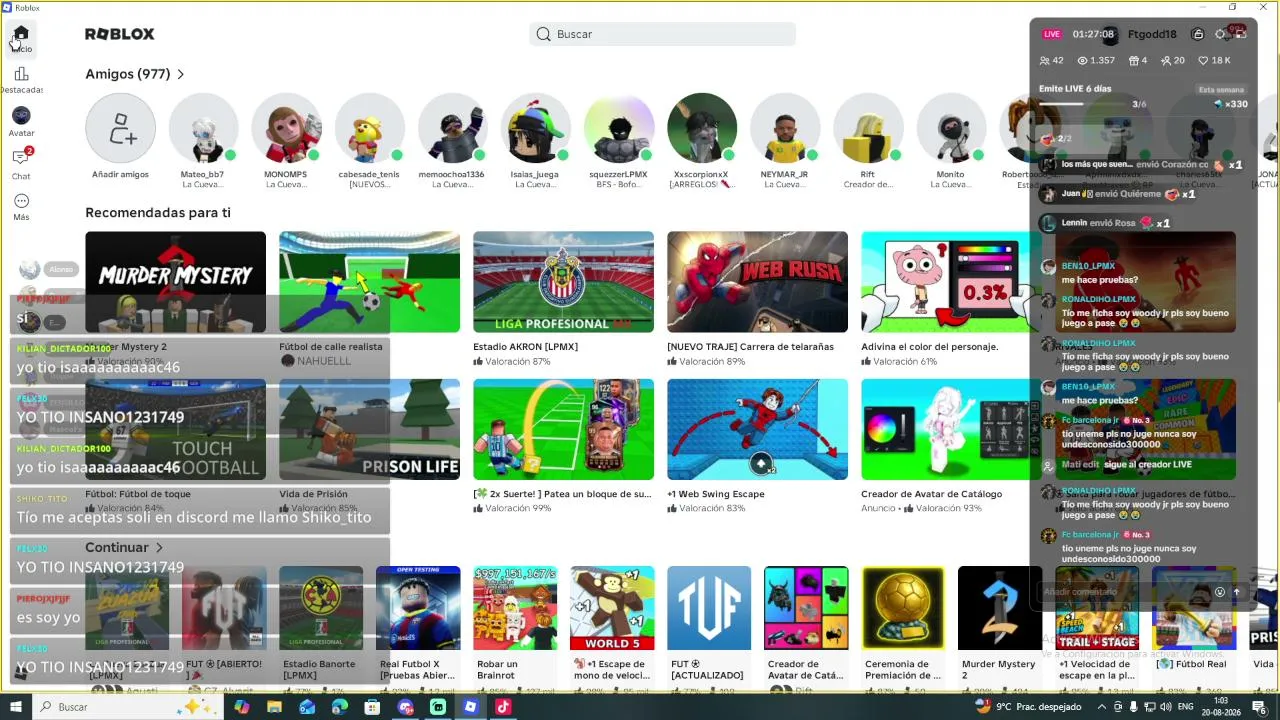Click the send arrow in LIVE comment box
This screenshot has width=1280, height=720.
tap(1236, 592)
